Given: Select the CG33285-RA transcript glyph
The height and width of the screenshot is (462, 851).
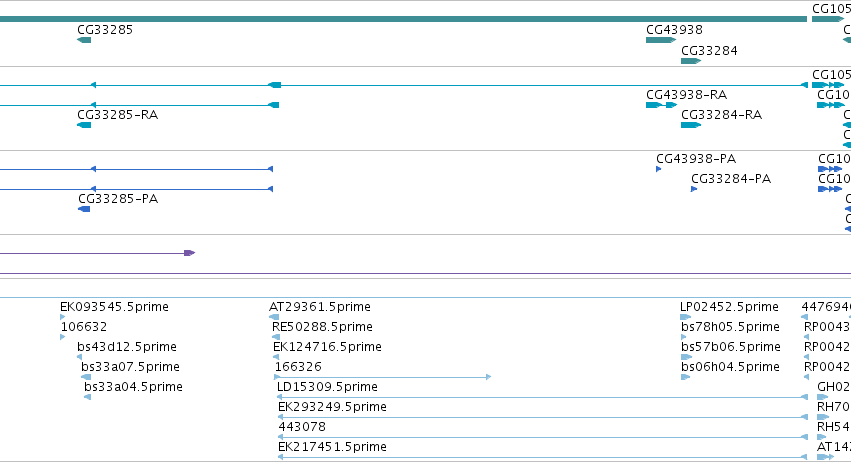Looking at the screenshot, I should [x=84, y=125].
